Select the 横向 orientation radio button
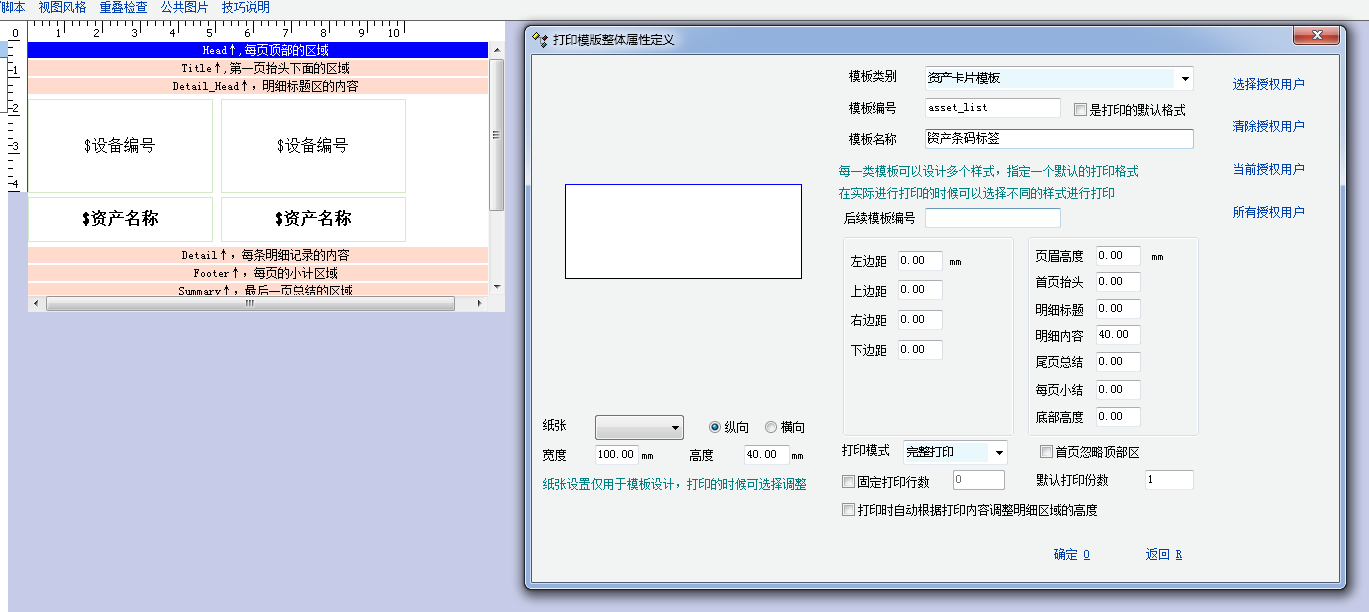The image size is (1369, 612). point(771,427)
